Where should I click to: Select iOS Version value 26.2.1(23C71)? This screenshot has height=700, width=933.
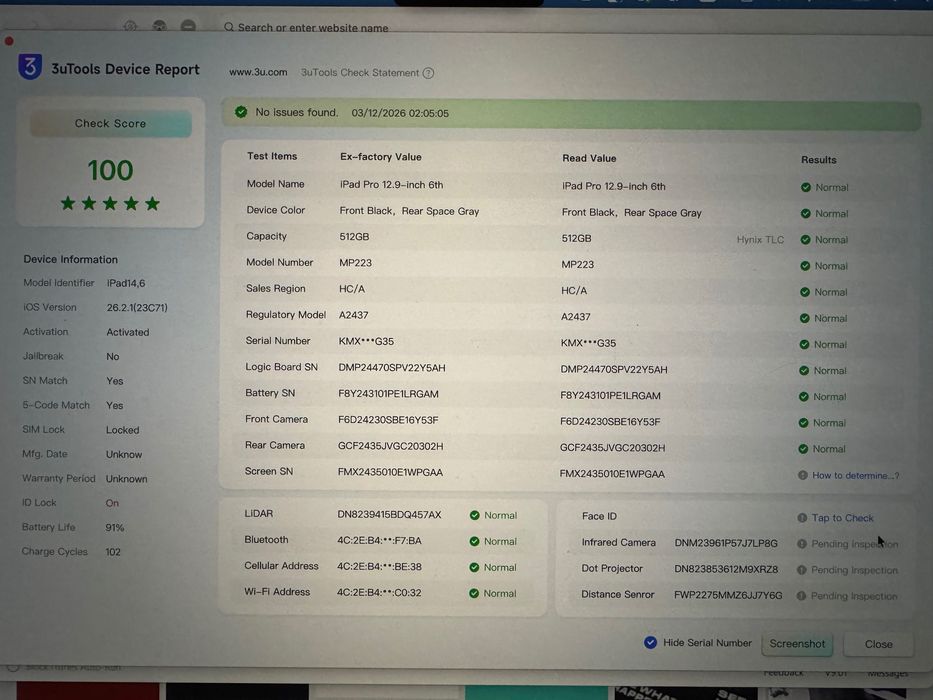coord(137,308)
